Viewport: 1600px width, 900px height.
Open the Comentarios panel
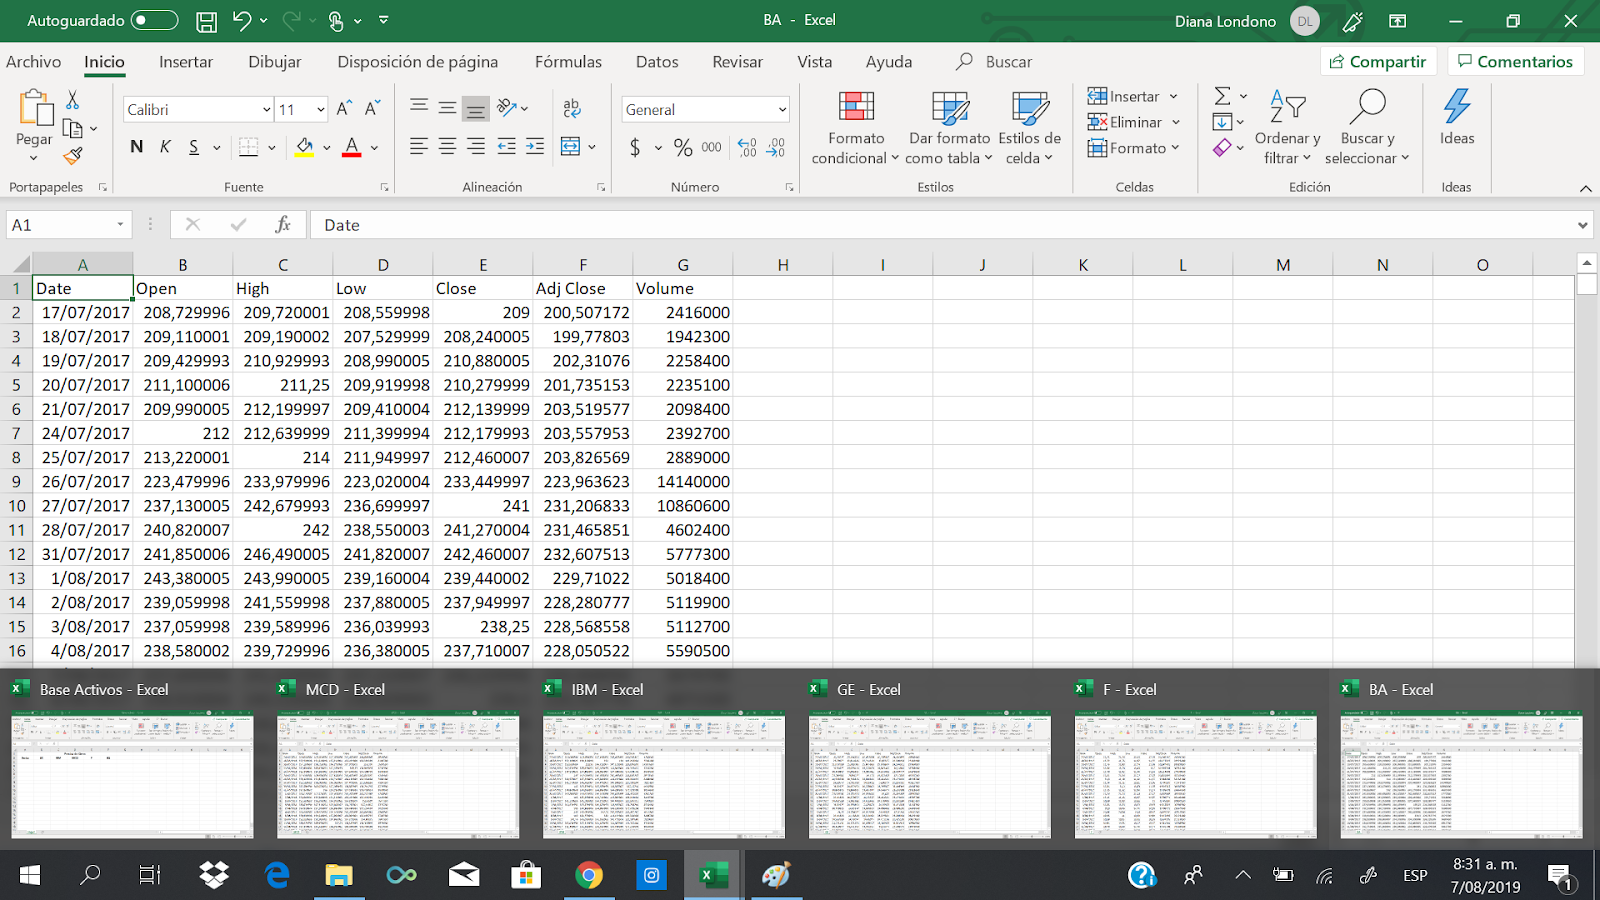coord(1515,61)
